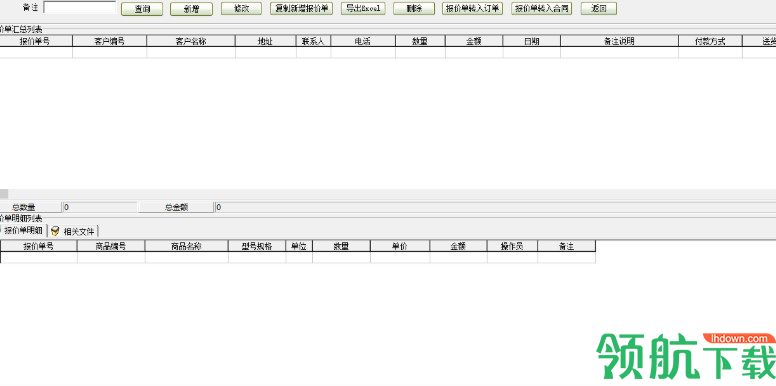Click the 修改 button
The width and height of the screenshot is (776, 386).
tap(242, 8)
